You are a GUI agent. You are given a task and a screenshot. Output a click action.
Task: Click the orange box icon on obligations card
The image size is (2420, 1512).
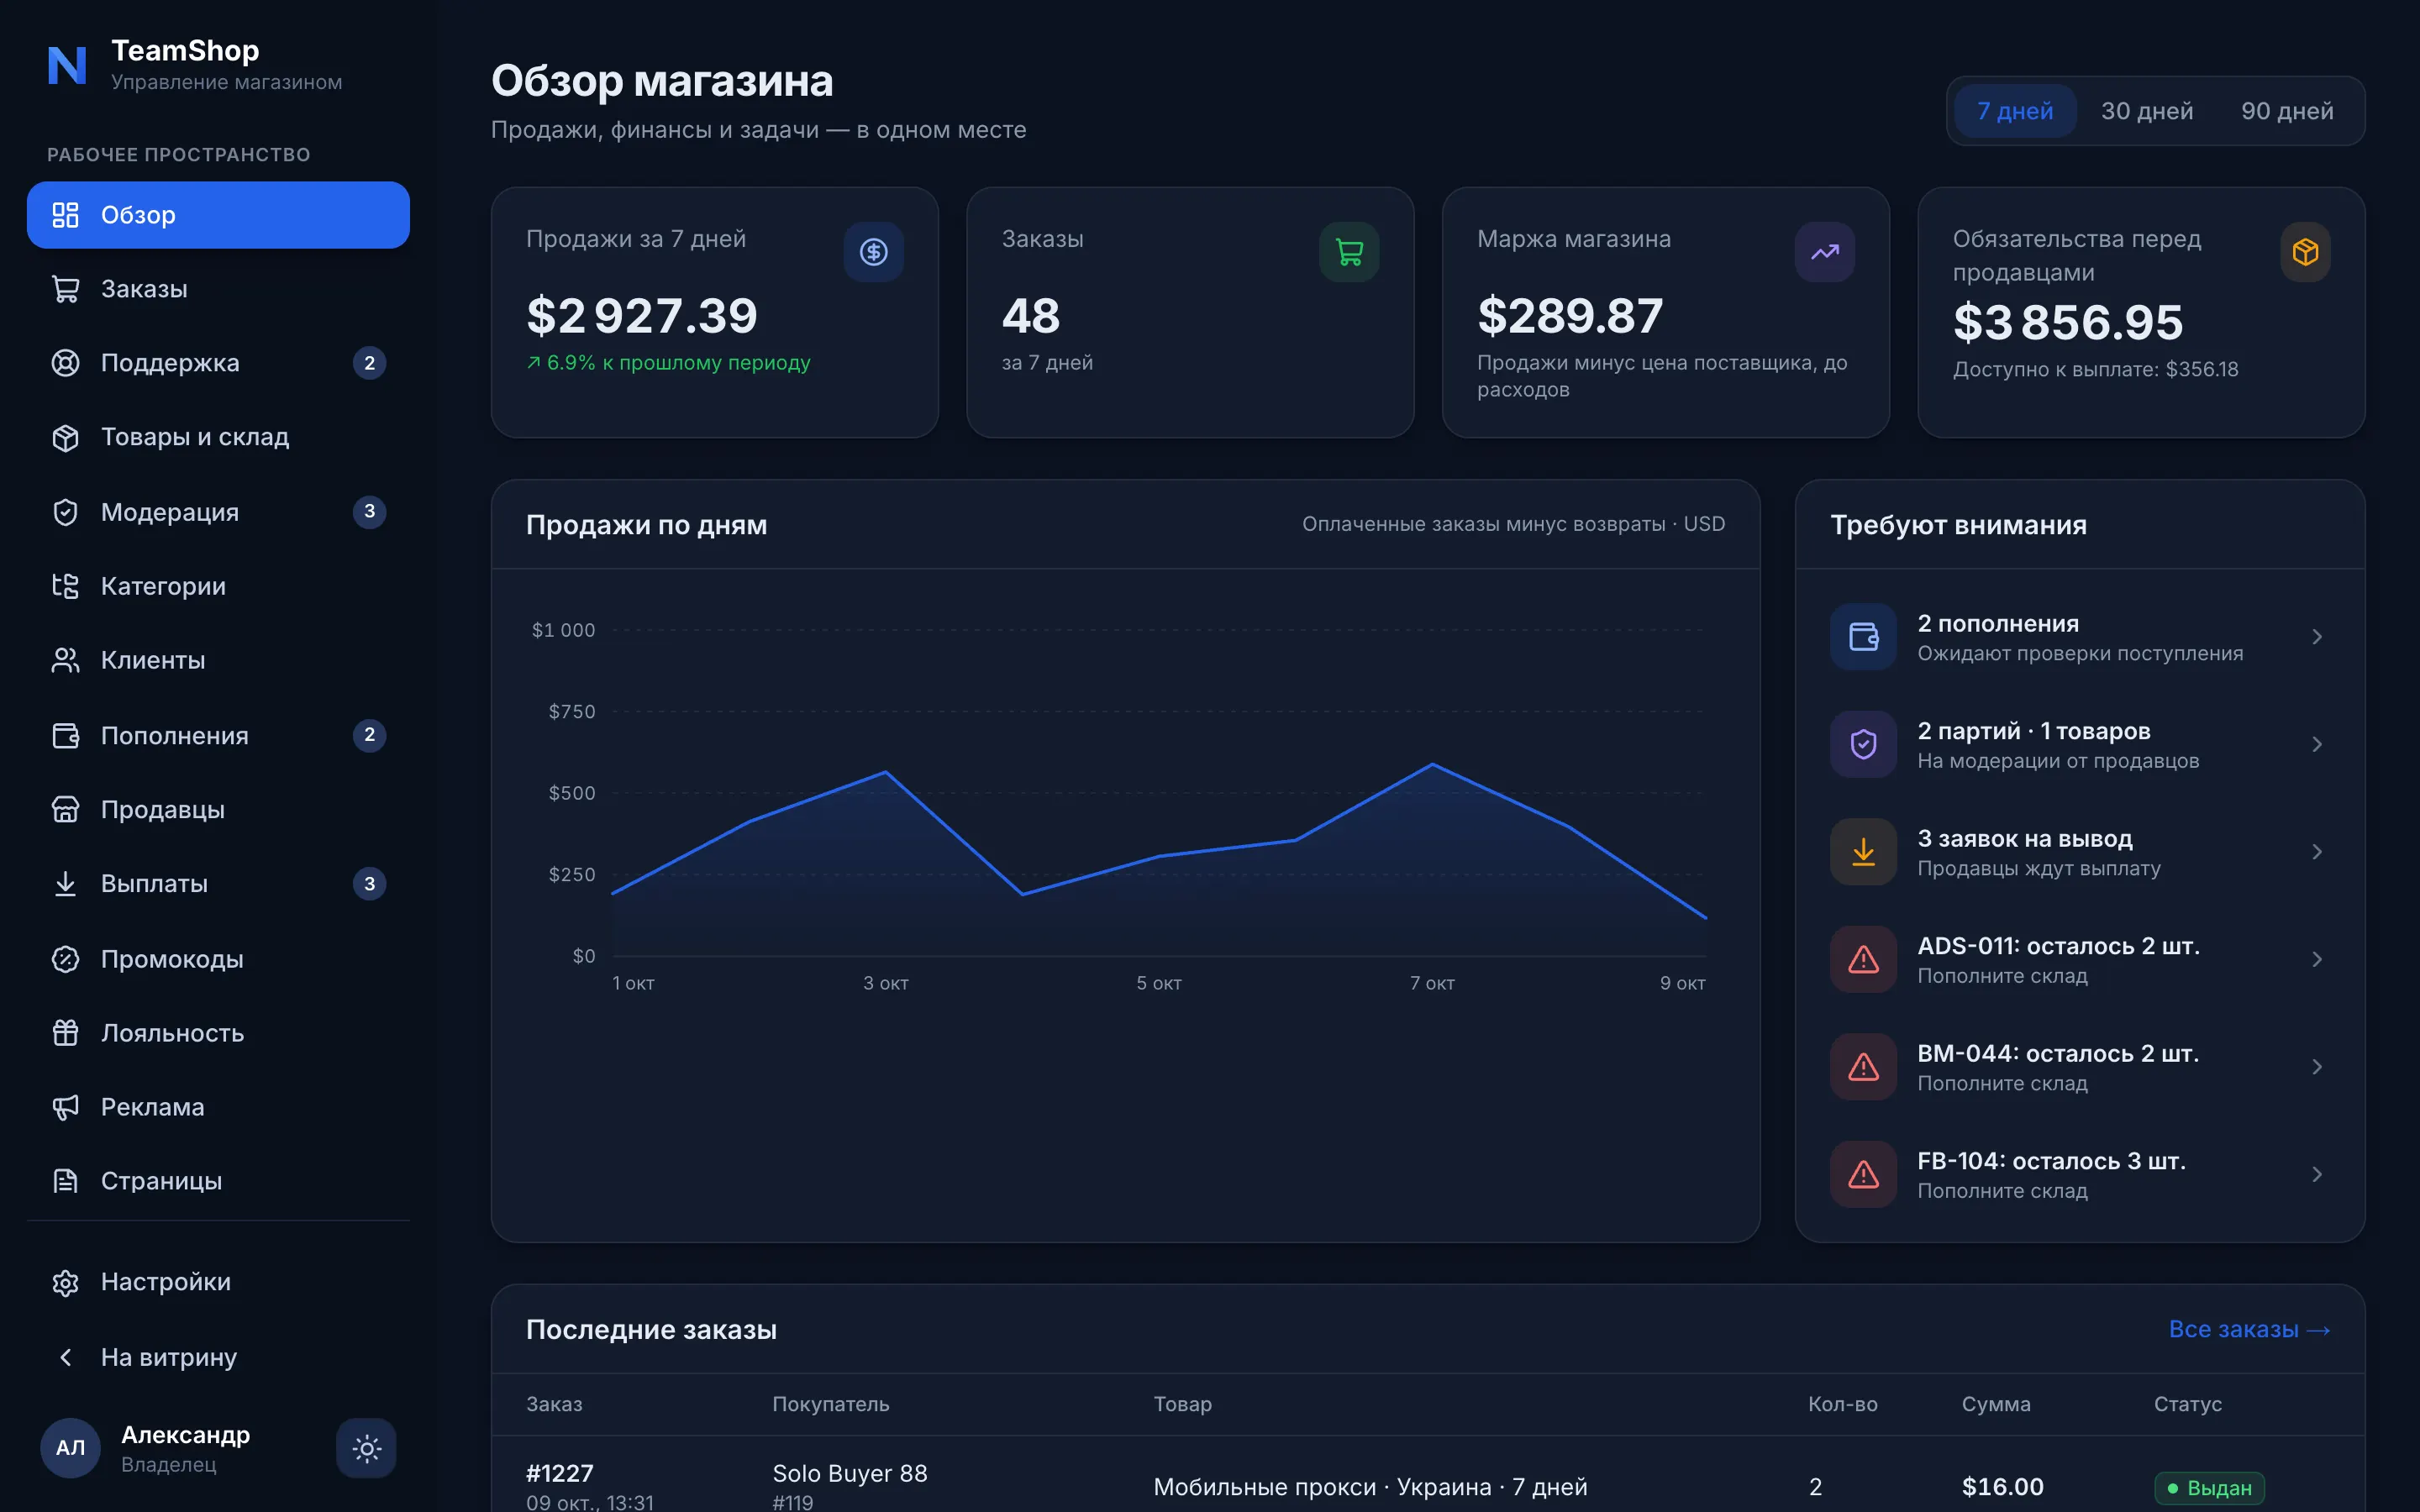point(2305,252)
